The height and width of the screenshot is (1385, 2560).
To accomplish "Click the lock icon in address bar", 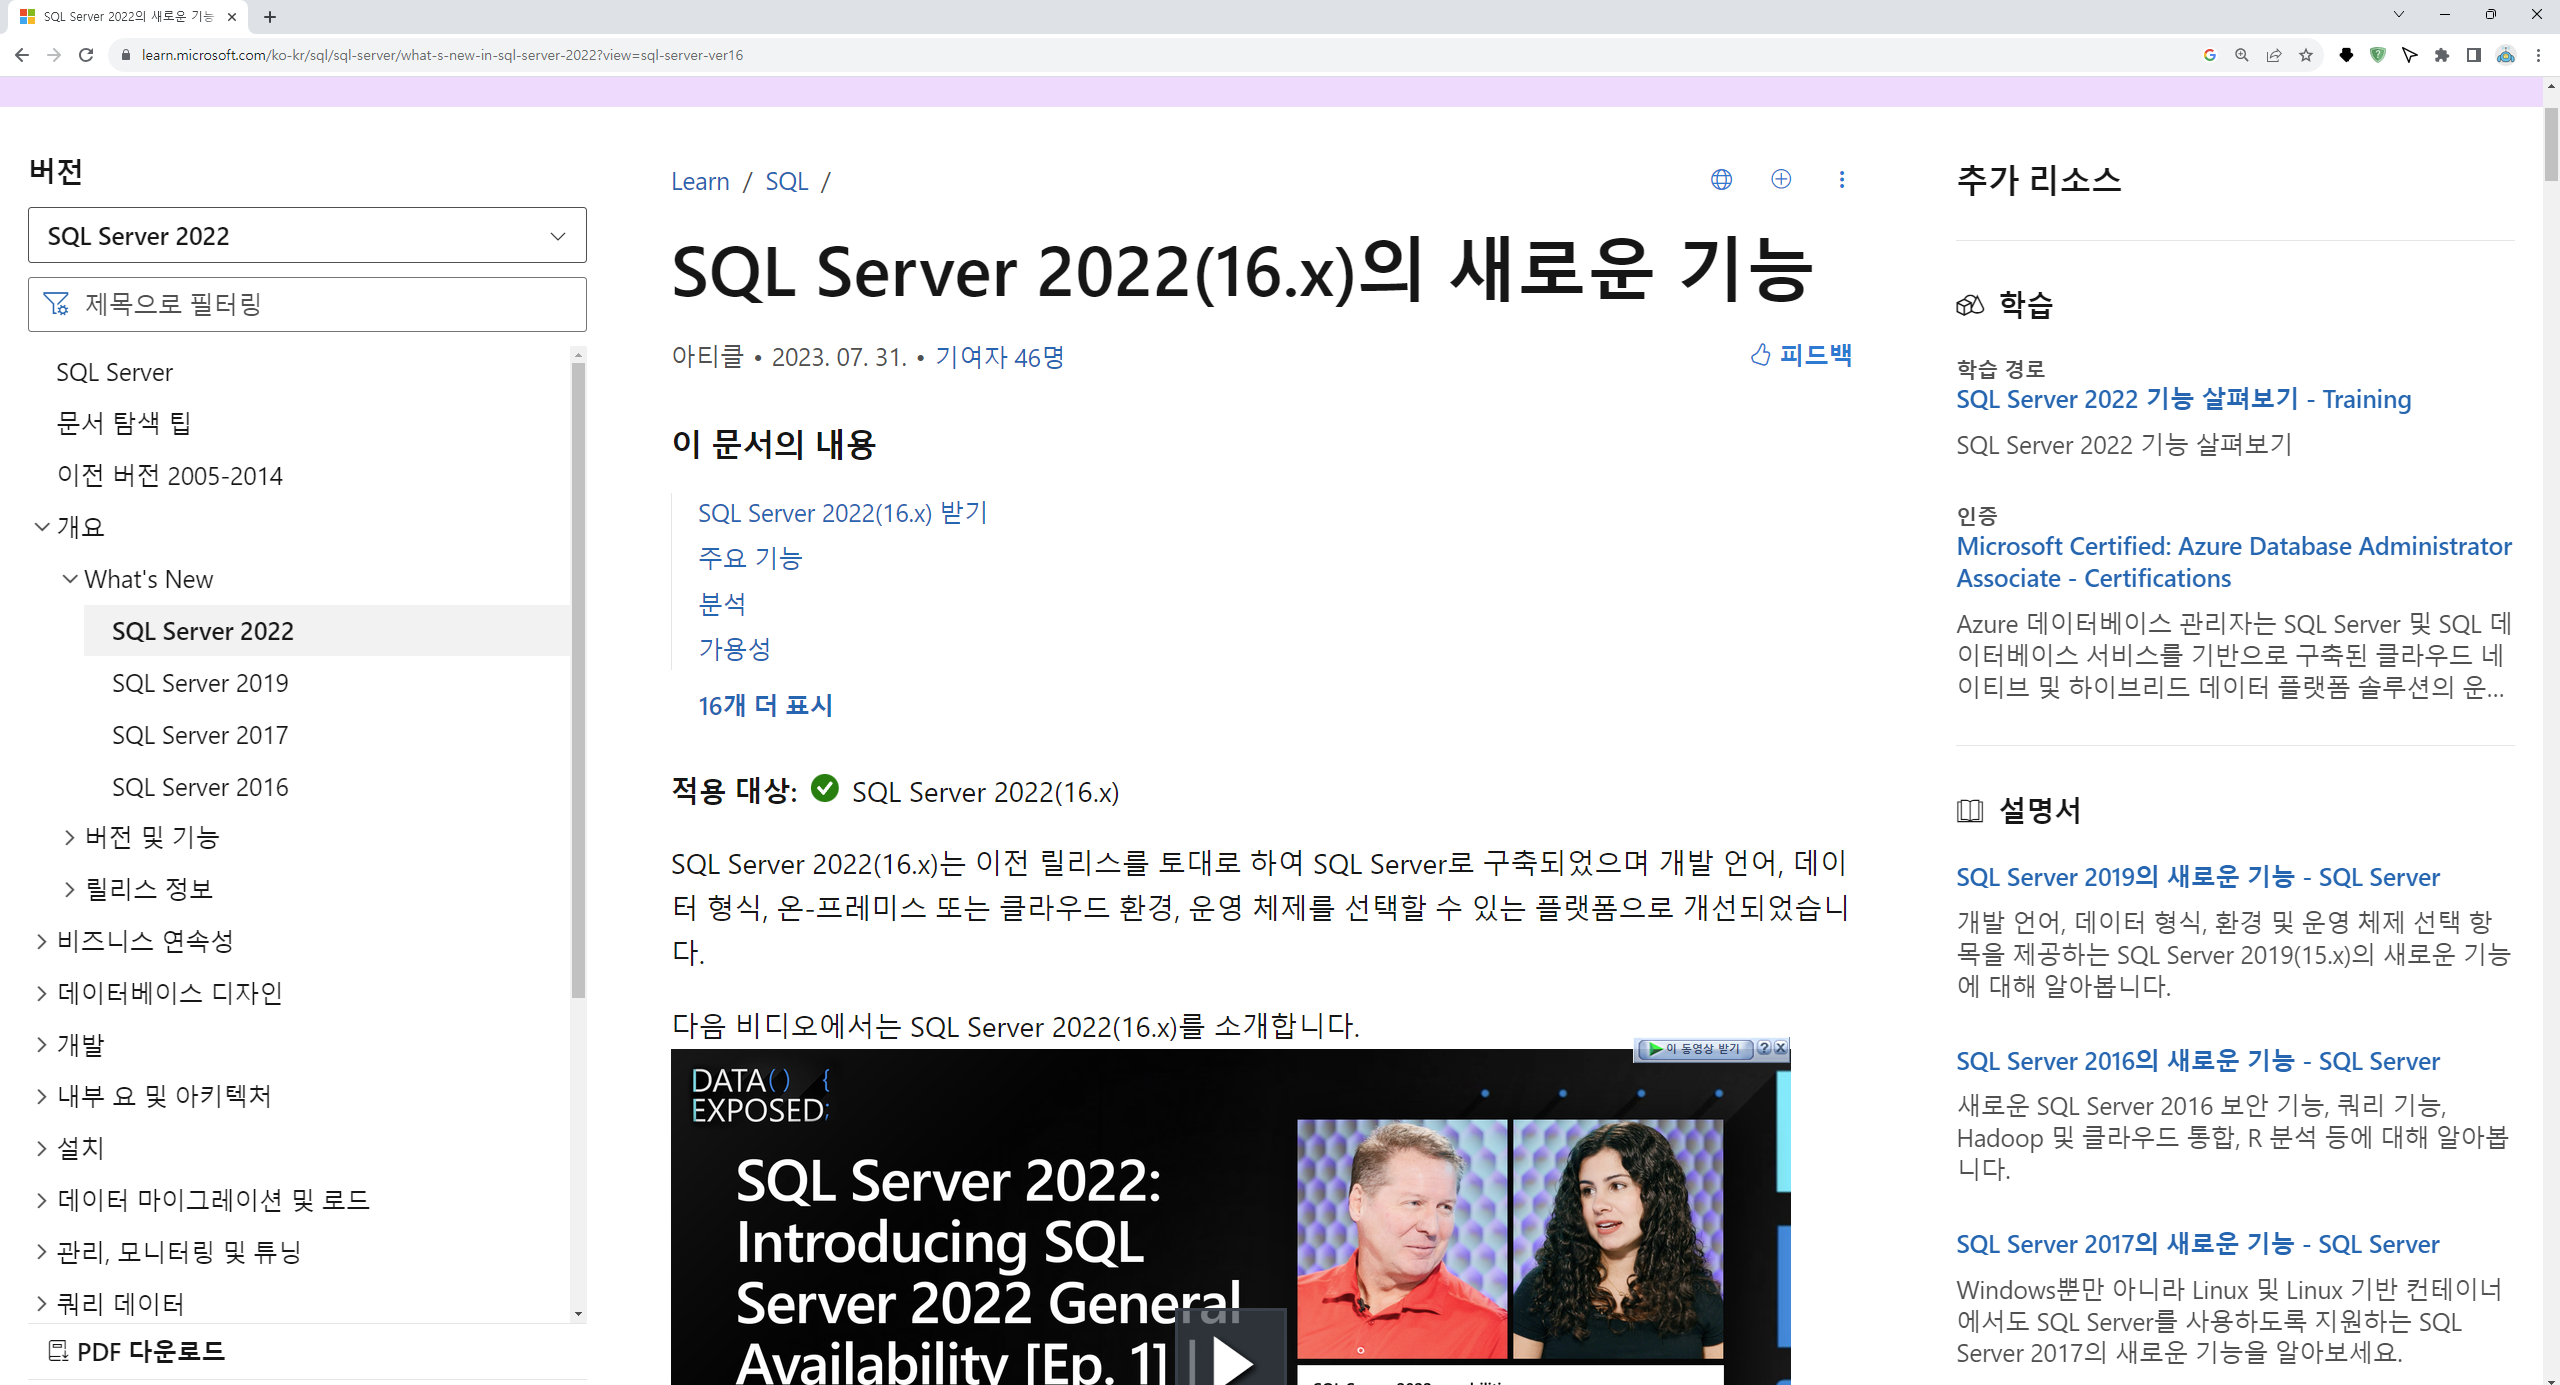I will [125, 55].
